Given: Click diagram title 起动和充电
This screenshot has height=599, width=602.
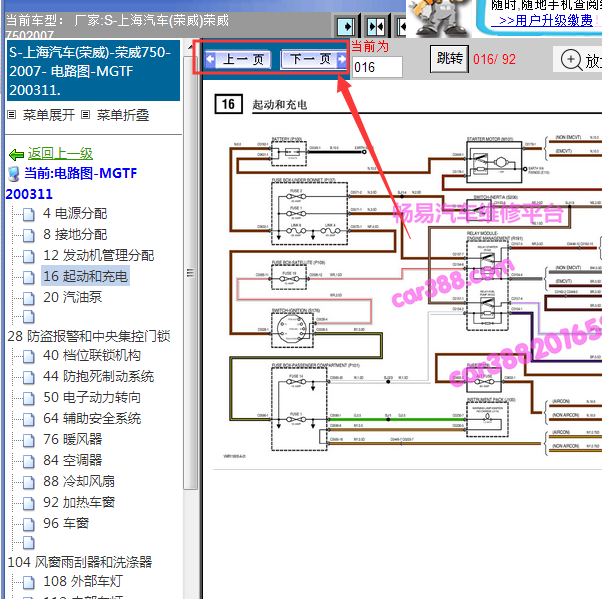Looking at the screenshot, I should (x=280, y=104).
